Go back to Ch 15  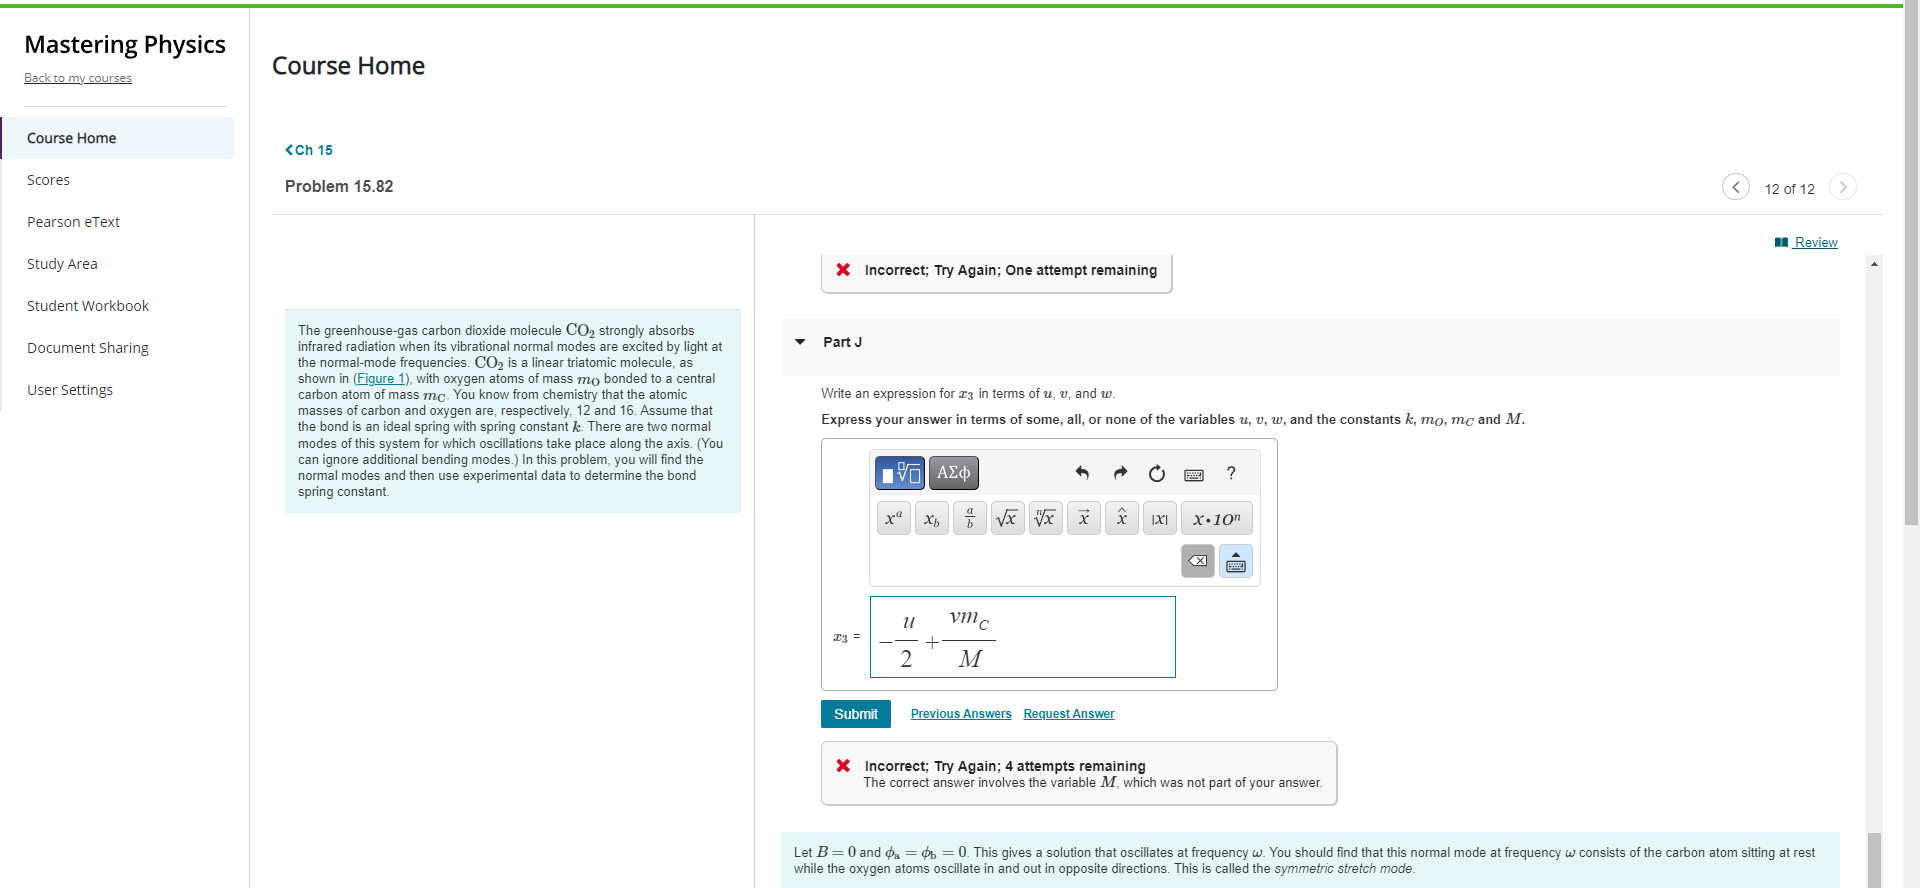[309, 150]
